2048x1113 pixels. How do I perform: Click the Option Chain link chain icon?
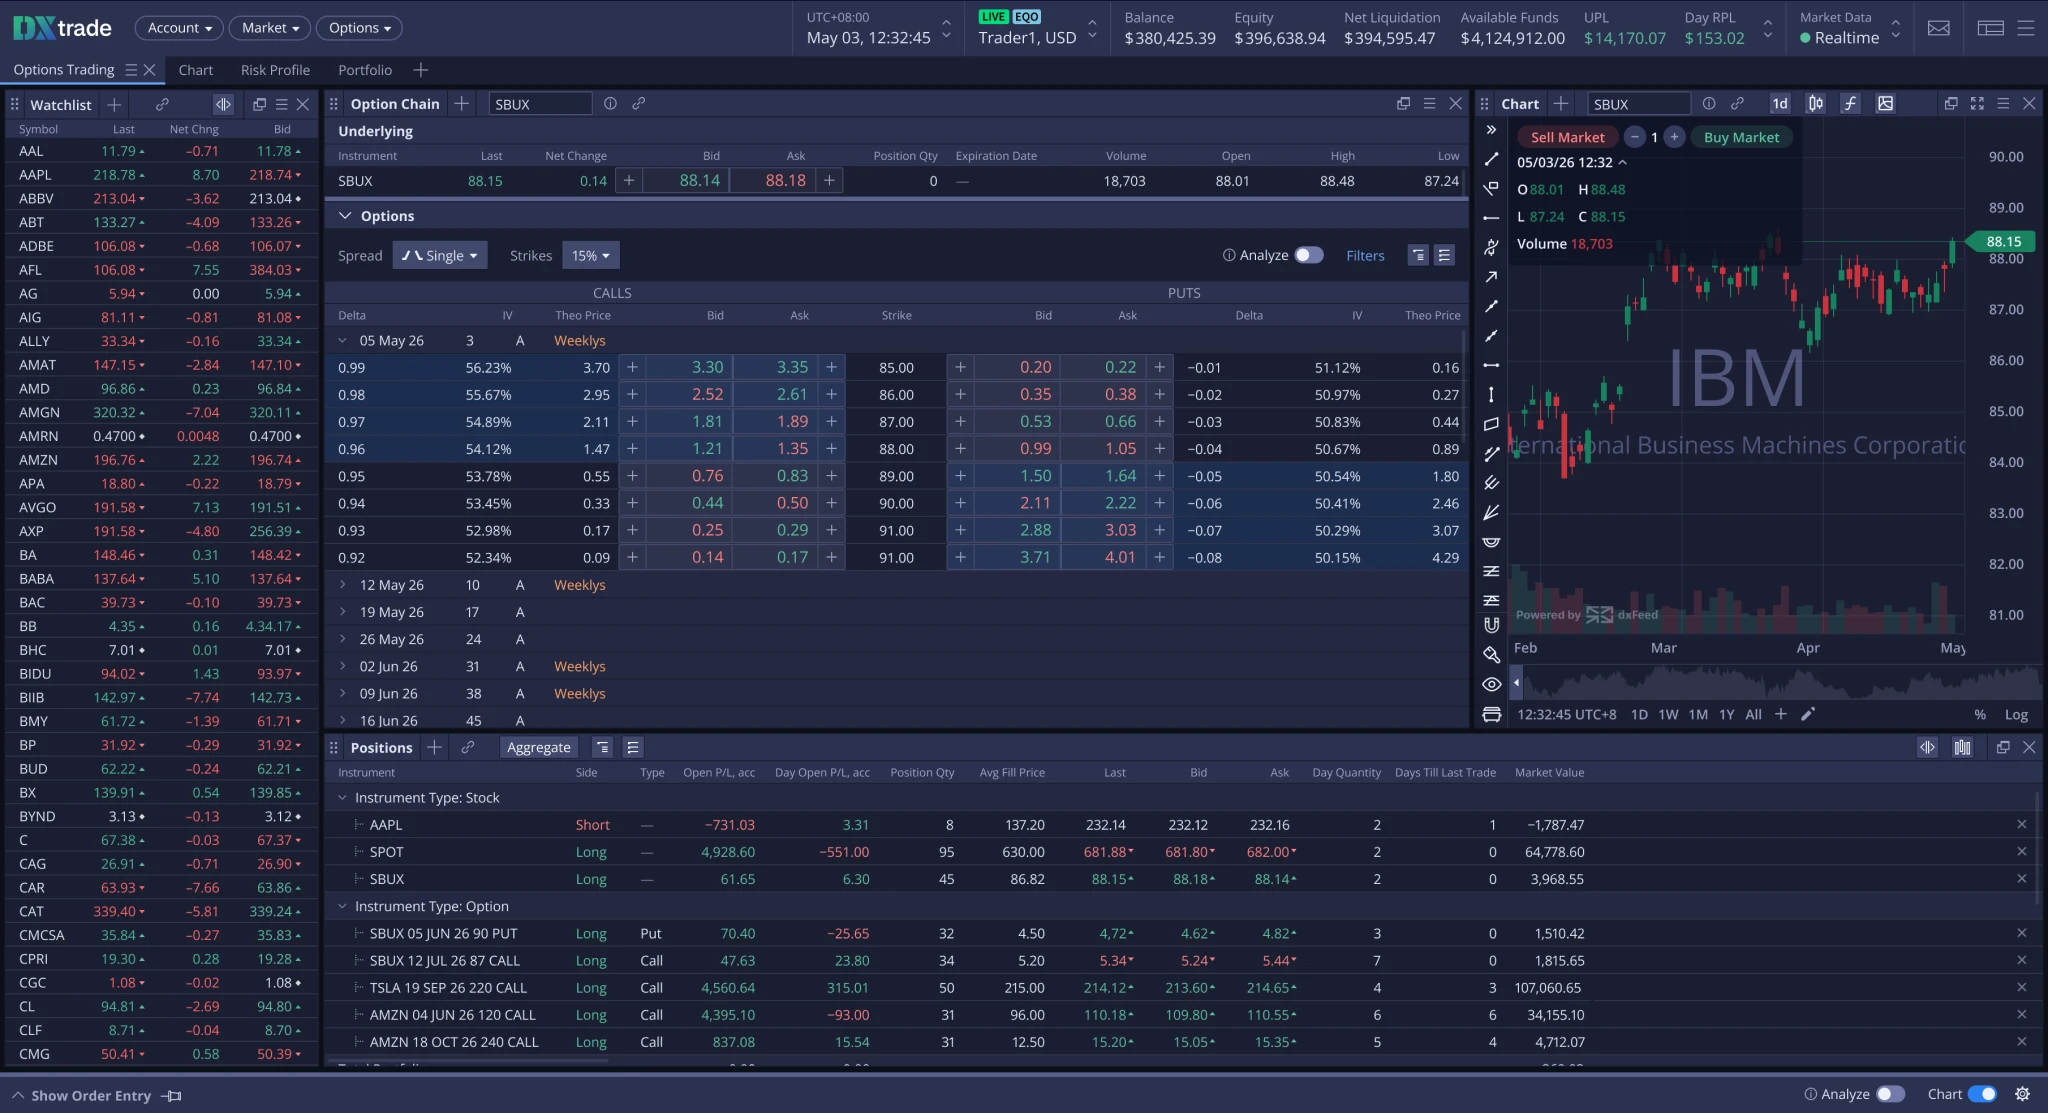638,103
